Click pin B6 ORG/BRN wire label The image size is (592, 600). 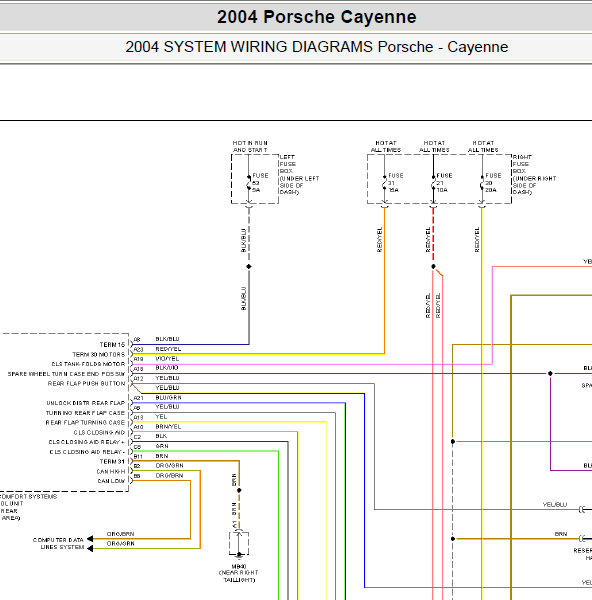170,476
